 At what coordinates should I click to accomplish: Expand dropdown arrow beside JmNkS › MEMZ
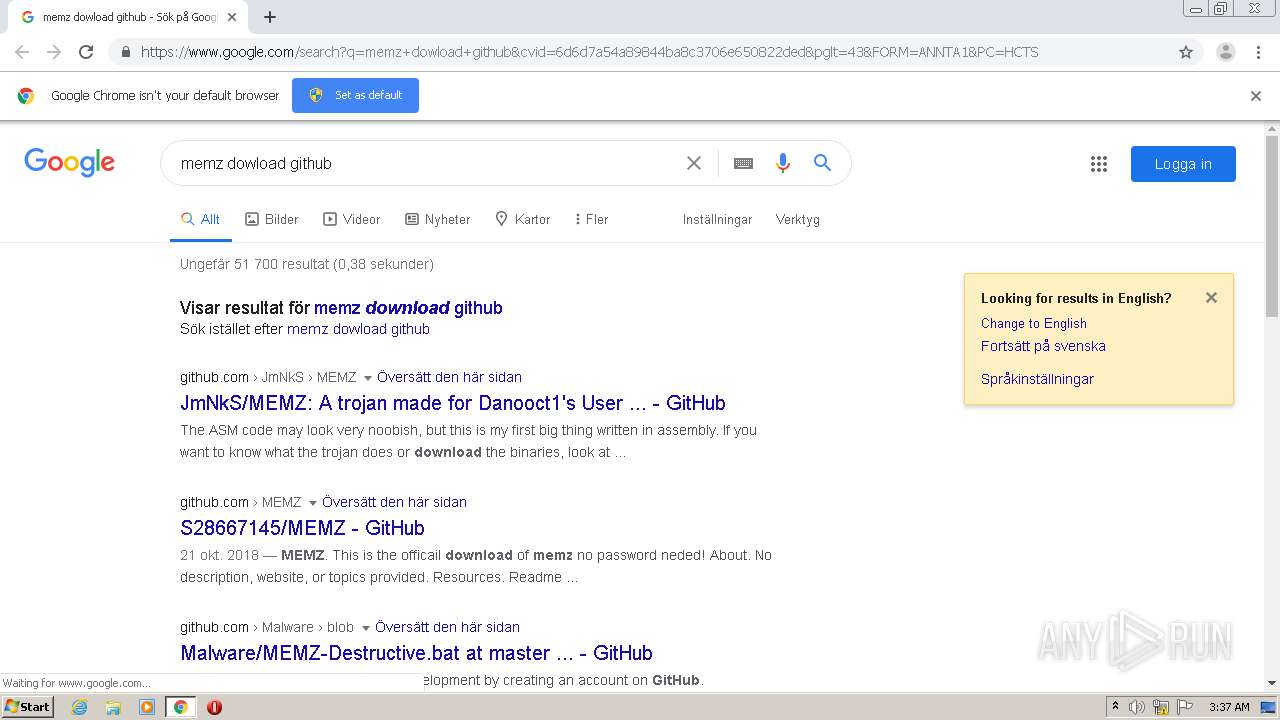coord(367,378)
